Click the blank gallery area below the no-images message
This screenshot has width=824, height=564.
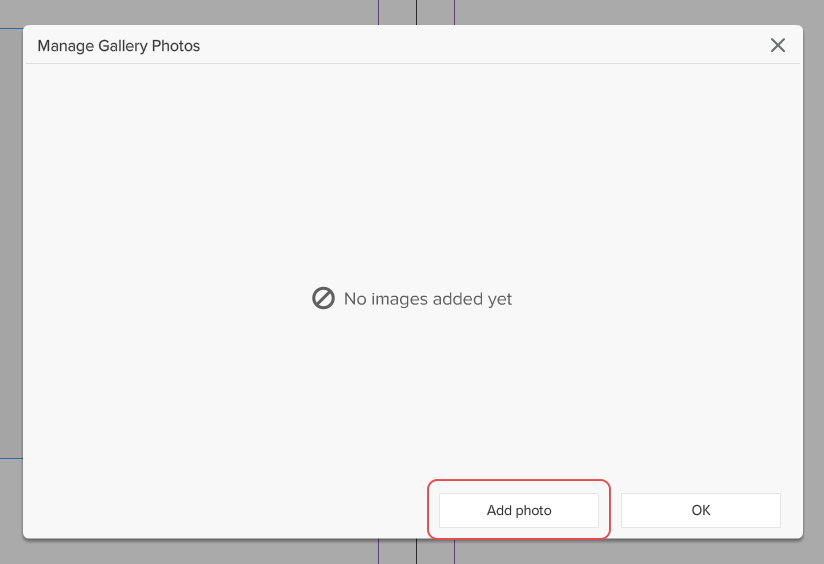[412, 400]
